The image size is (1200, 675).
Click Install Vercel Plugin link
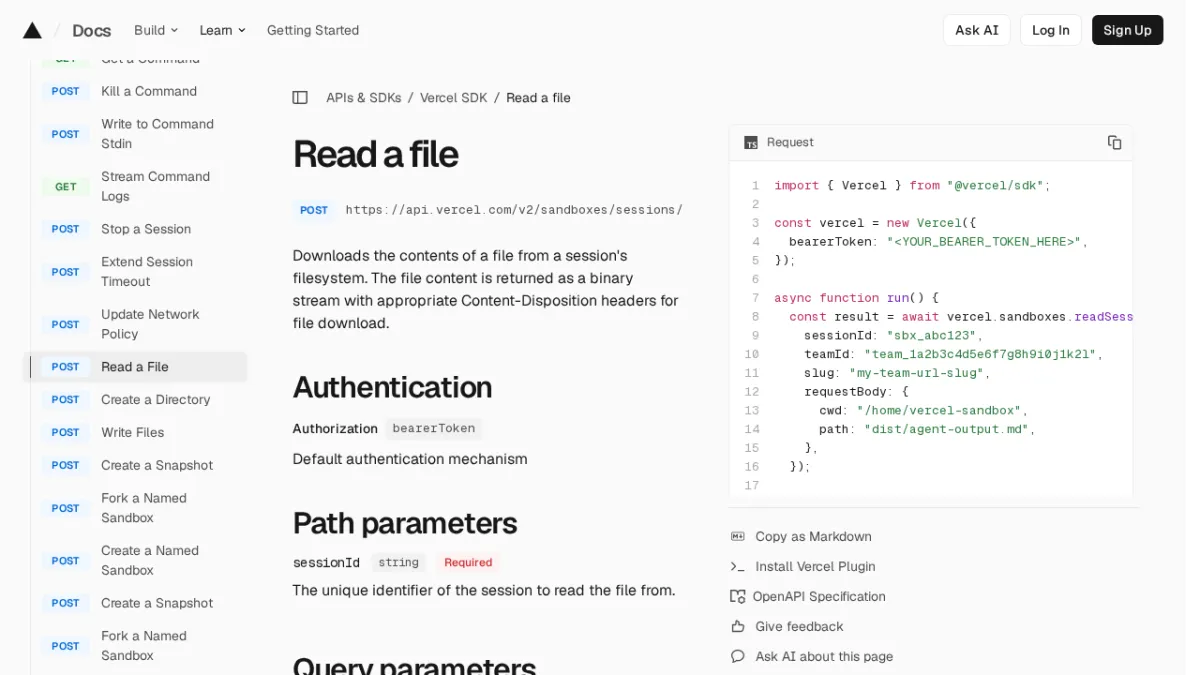tap(815, 567)
